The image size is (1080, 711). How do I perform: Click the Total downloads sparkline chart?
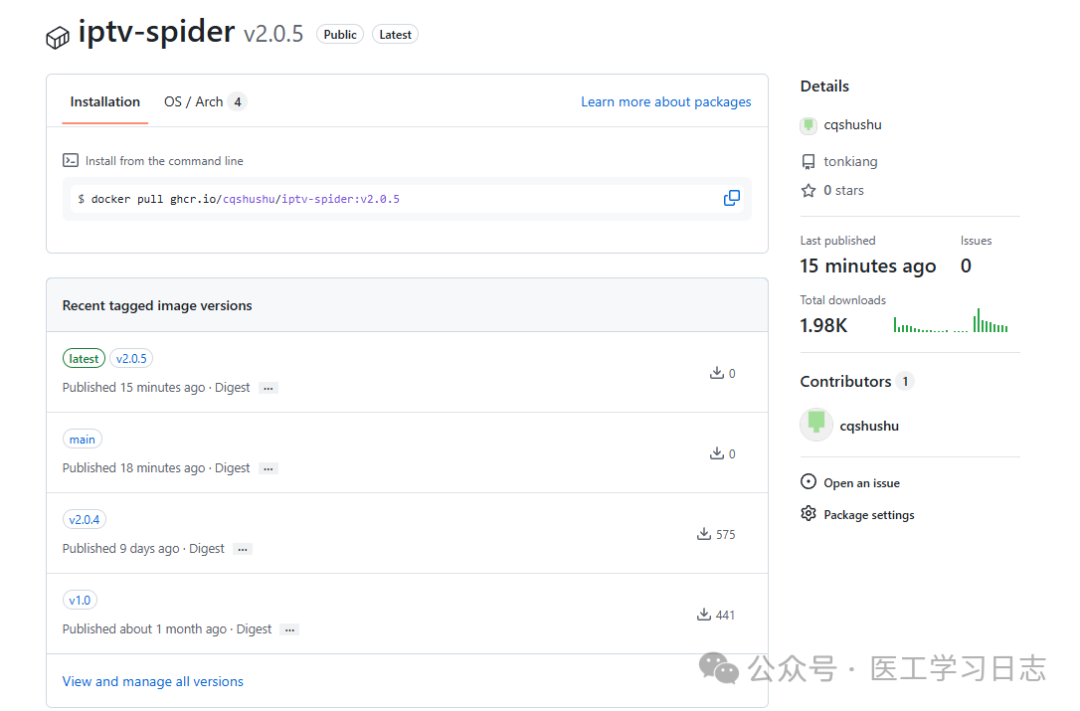[950, 322]
